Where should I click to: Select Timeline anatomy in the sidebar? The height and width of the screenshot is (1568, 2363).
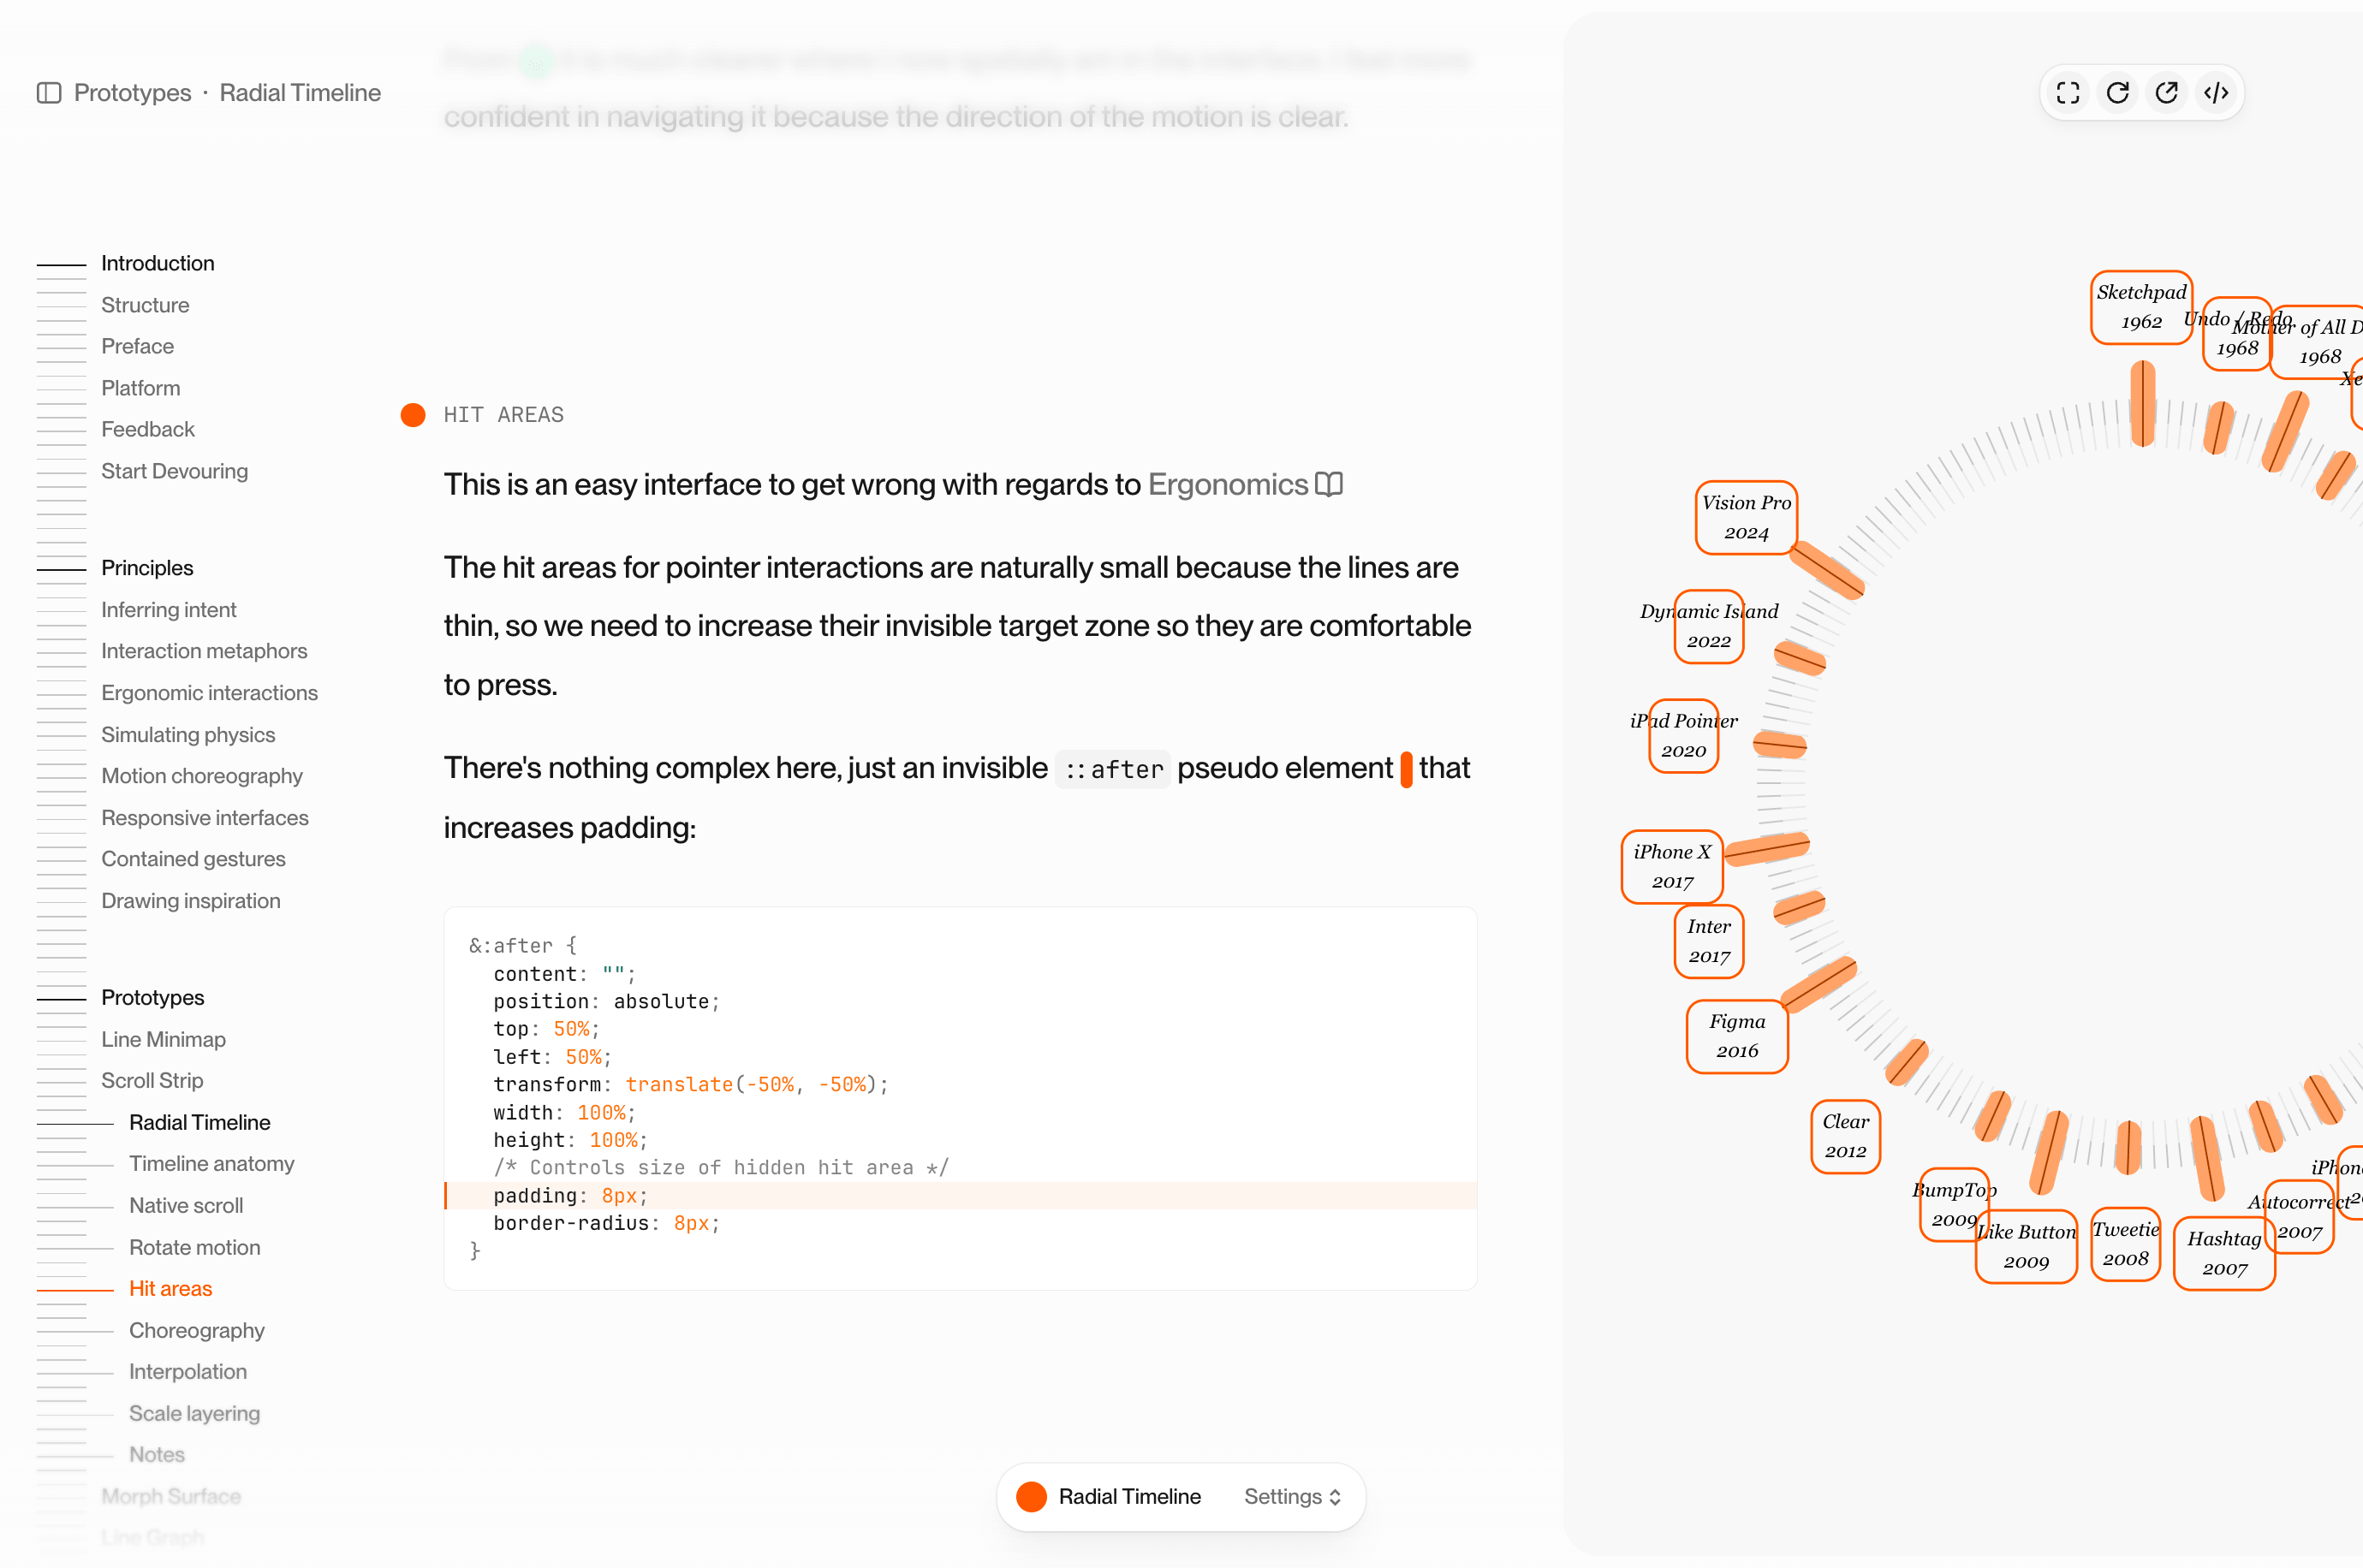[x=211, y=1164]
